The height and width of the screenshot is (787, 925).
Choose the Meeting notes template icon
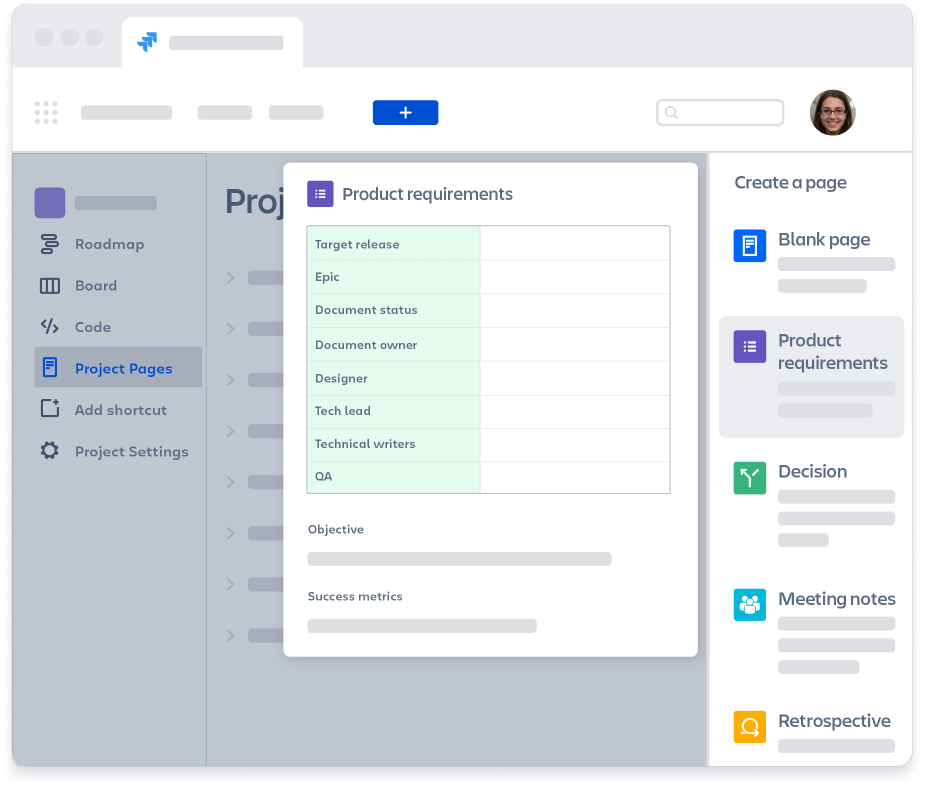749,605
